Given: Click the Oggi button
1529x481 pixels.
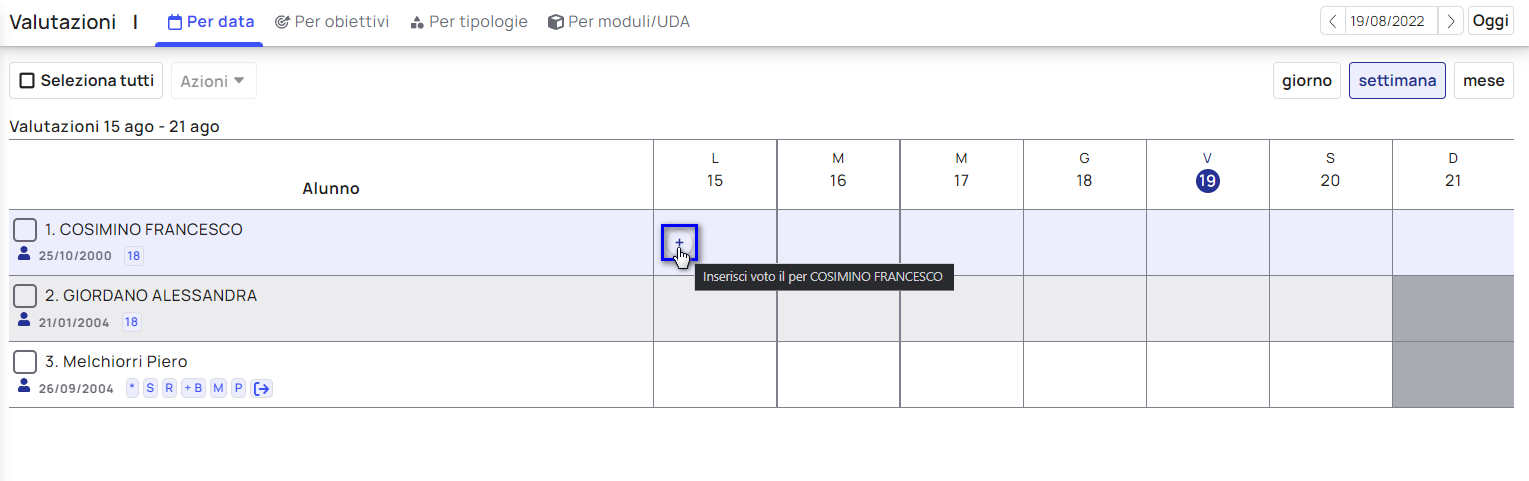Looking at the screenshot, I should pos(1490,21).
